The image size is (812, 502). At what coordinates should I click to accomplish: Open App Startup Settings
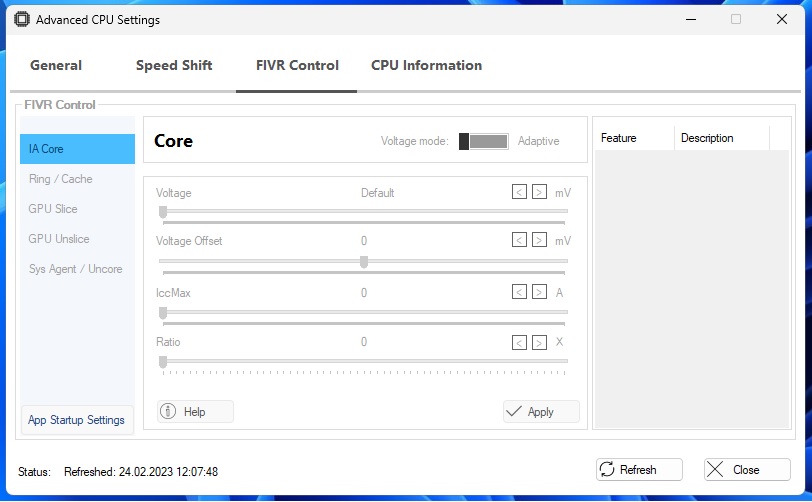(x=77, y=420)
